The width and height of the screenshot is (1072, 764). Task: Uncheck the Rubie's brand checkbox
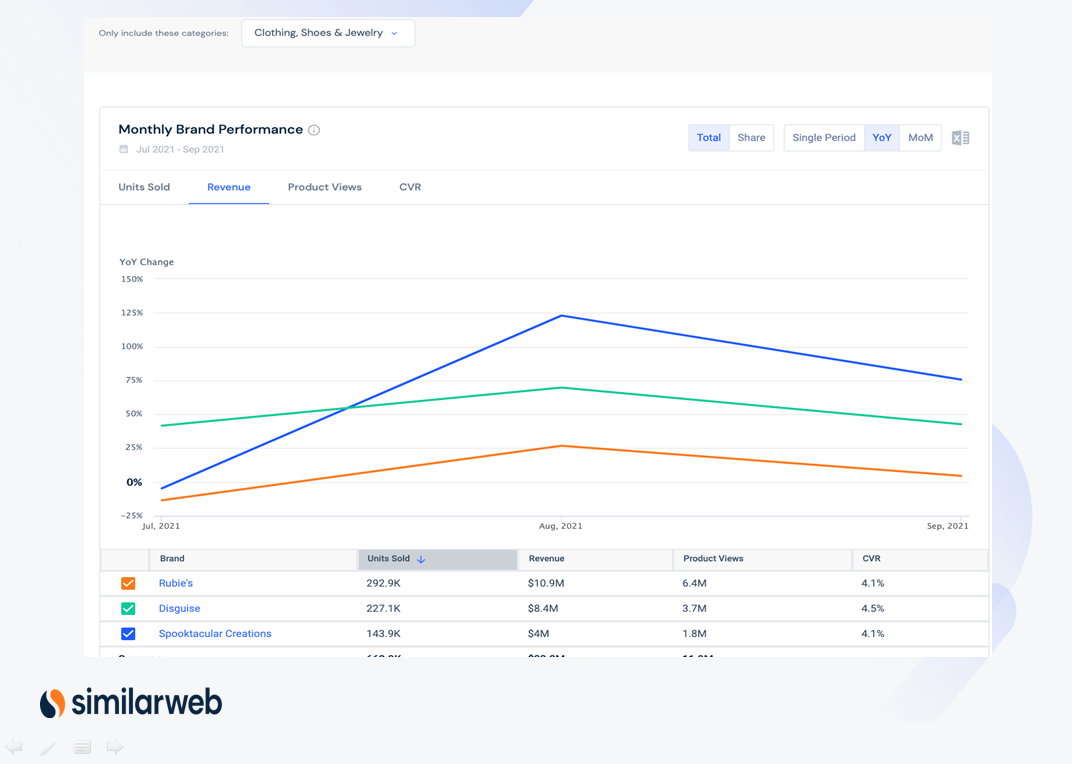pos(128,583)
